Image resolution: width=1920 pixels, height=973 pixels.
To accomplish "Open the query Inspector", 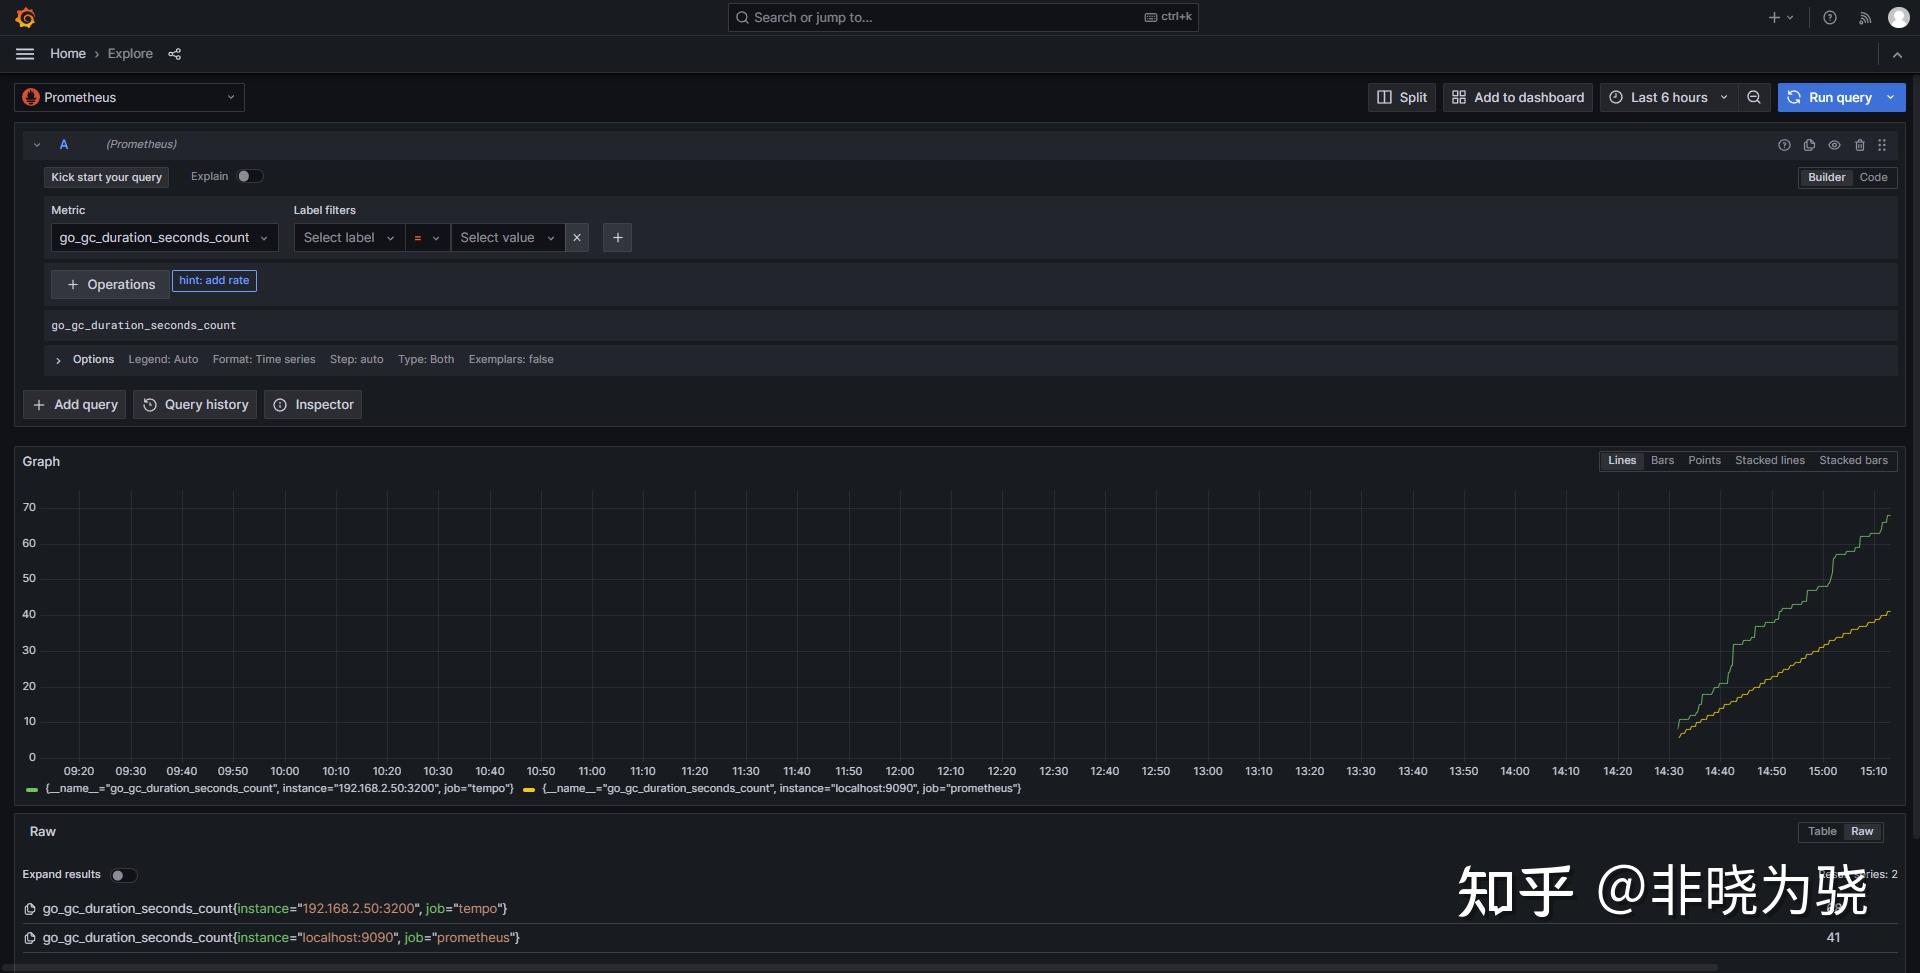I will [313, 404].
